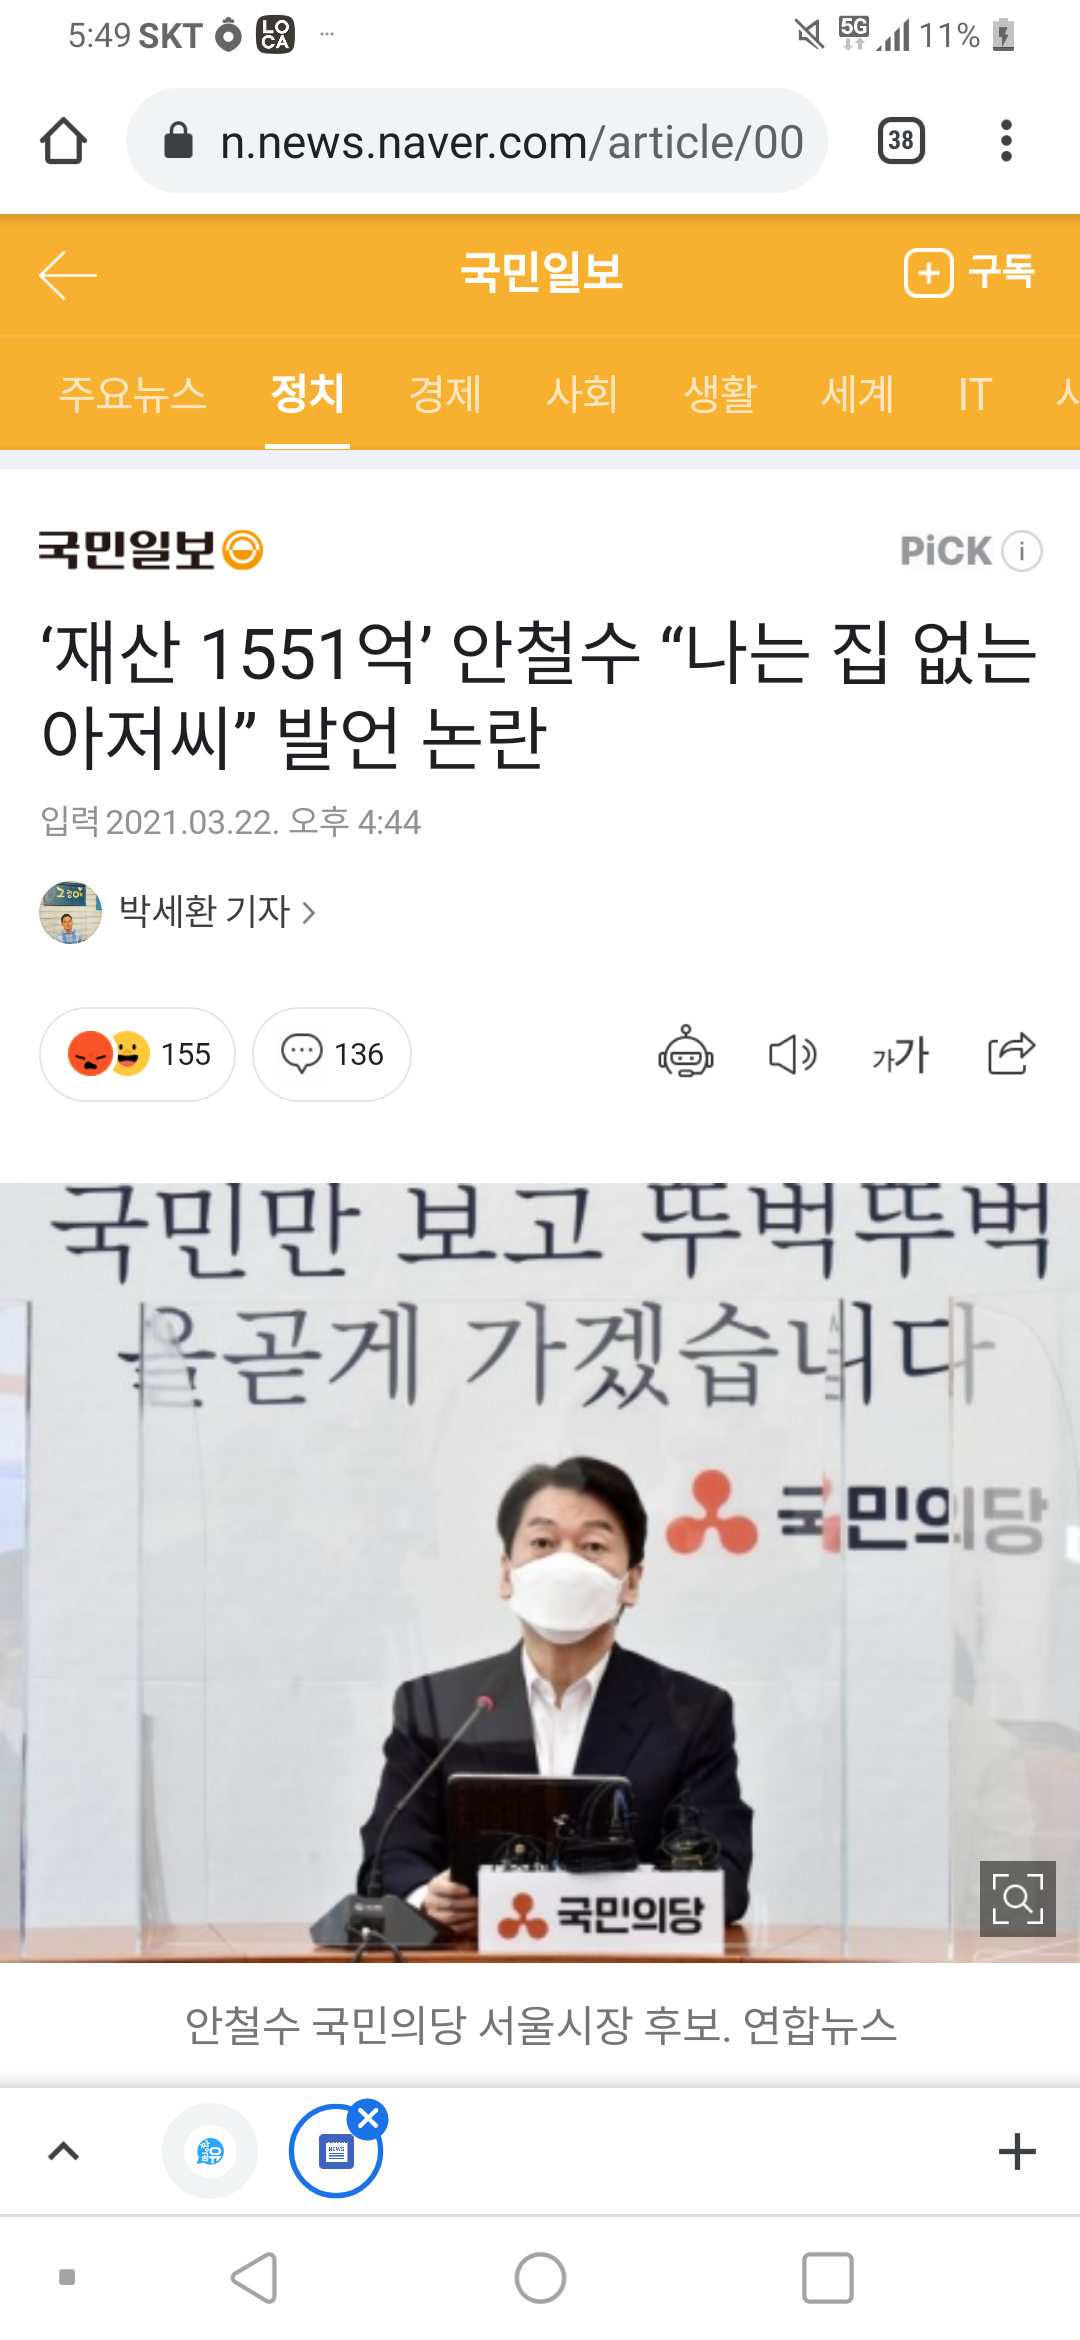Change font size with the 가가 icon
Image resolution: width=1080 pixels, height=2340 pixels.
point(900,1054)
